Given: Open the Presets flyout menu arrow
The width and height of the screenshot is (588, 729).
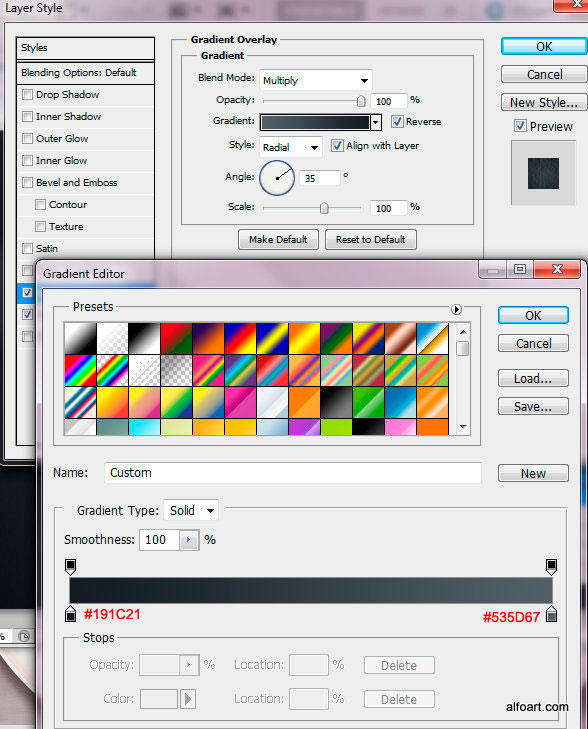Looking at the screenshot, I should [x=456, y=310].
